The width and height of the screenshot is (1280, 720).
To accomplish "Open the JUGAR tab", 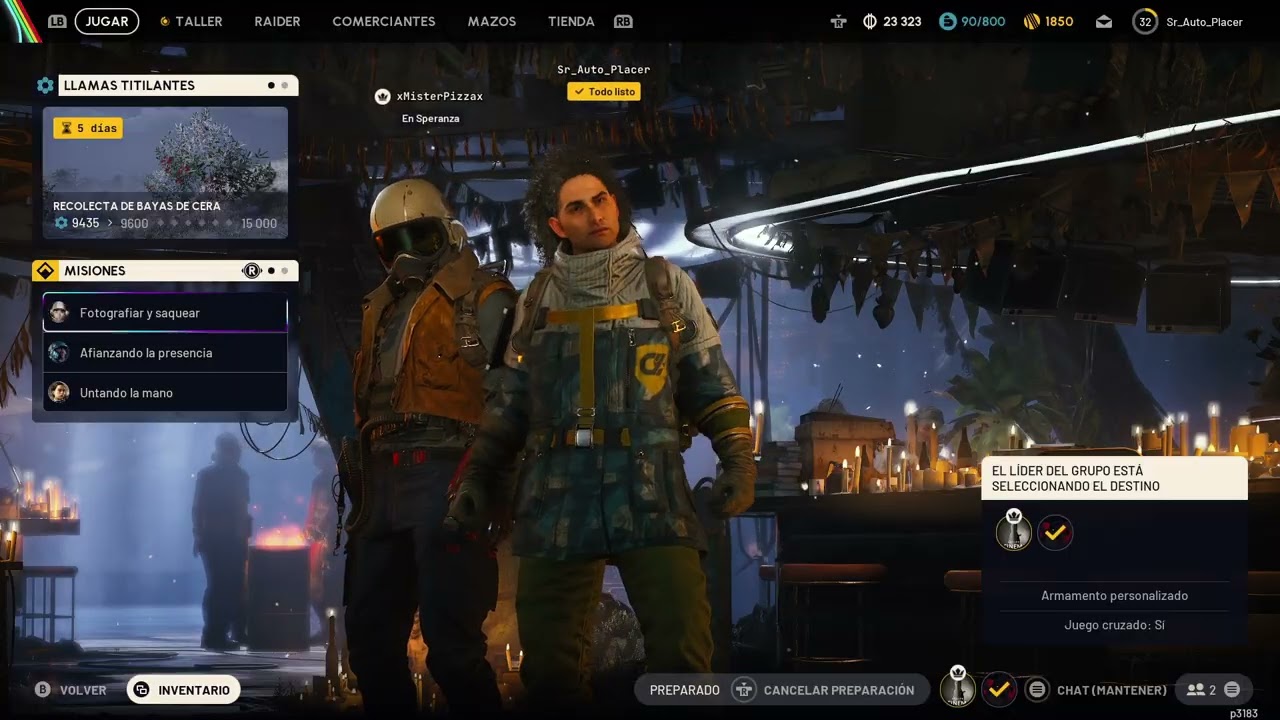I will tap(106, 21).
